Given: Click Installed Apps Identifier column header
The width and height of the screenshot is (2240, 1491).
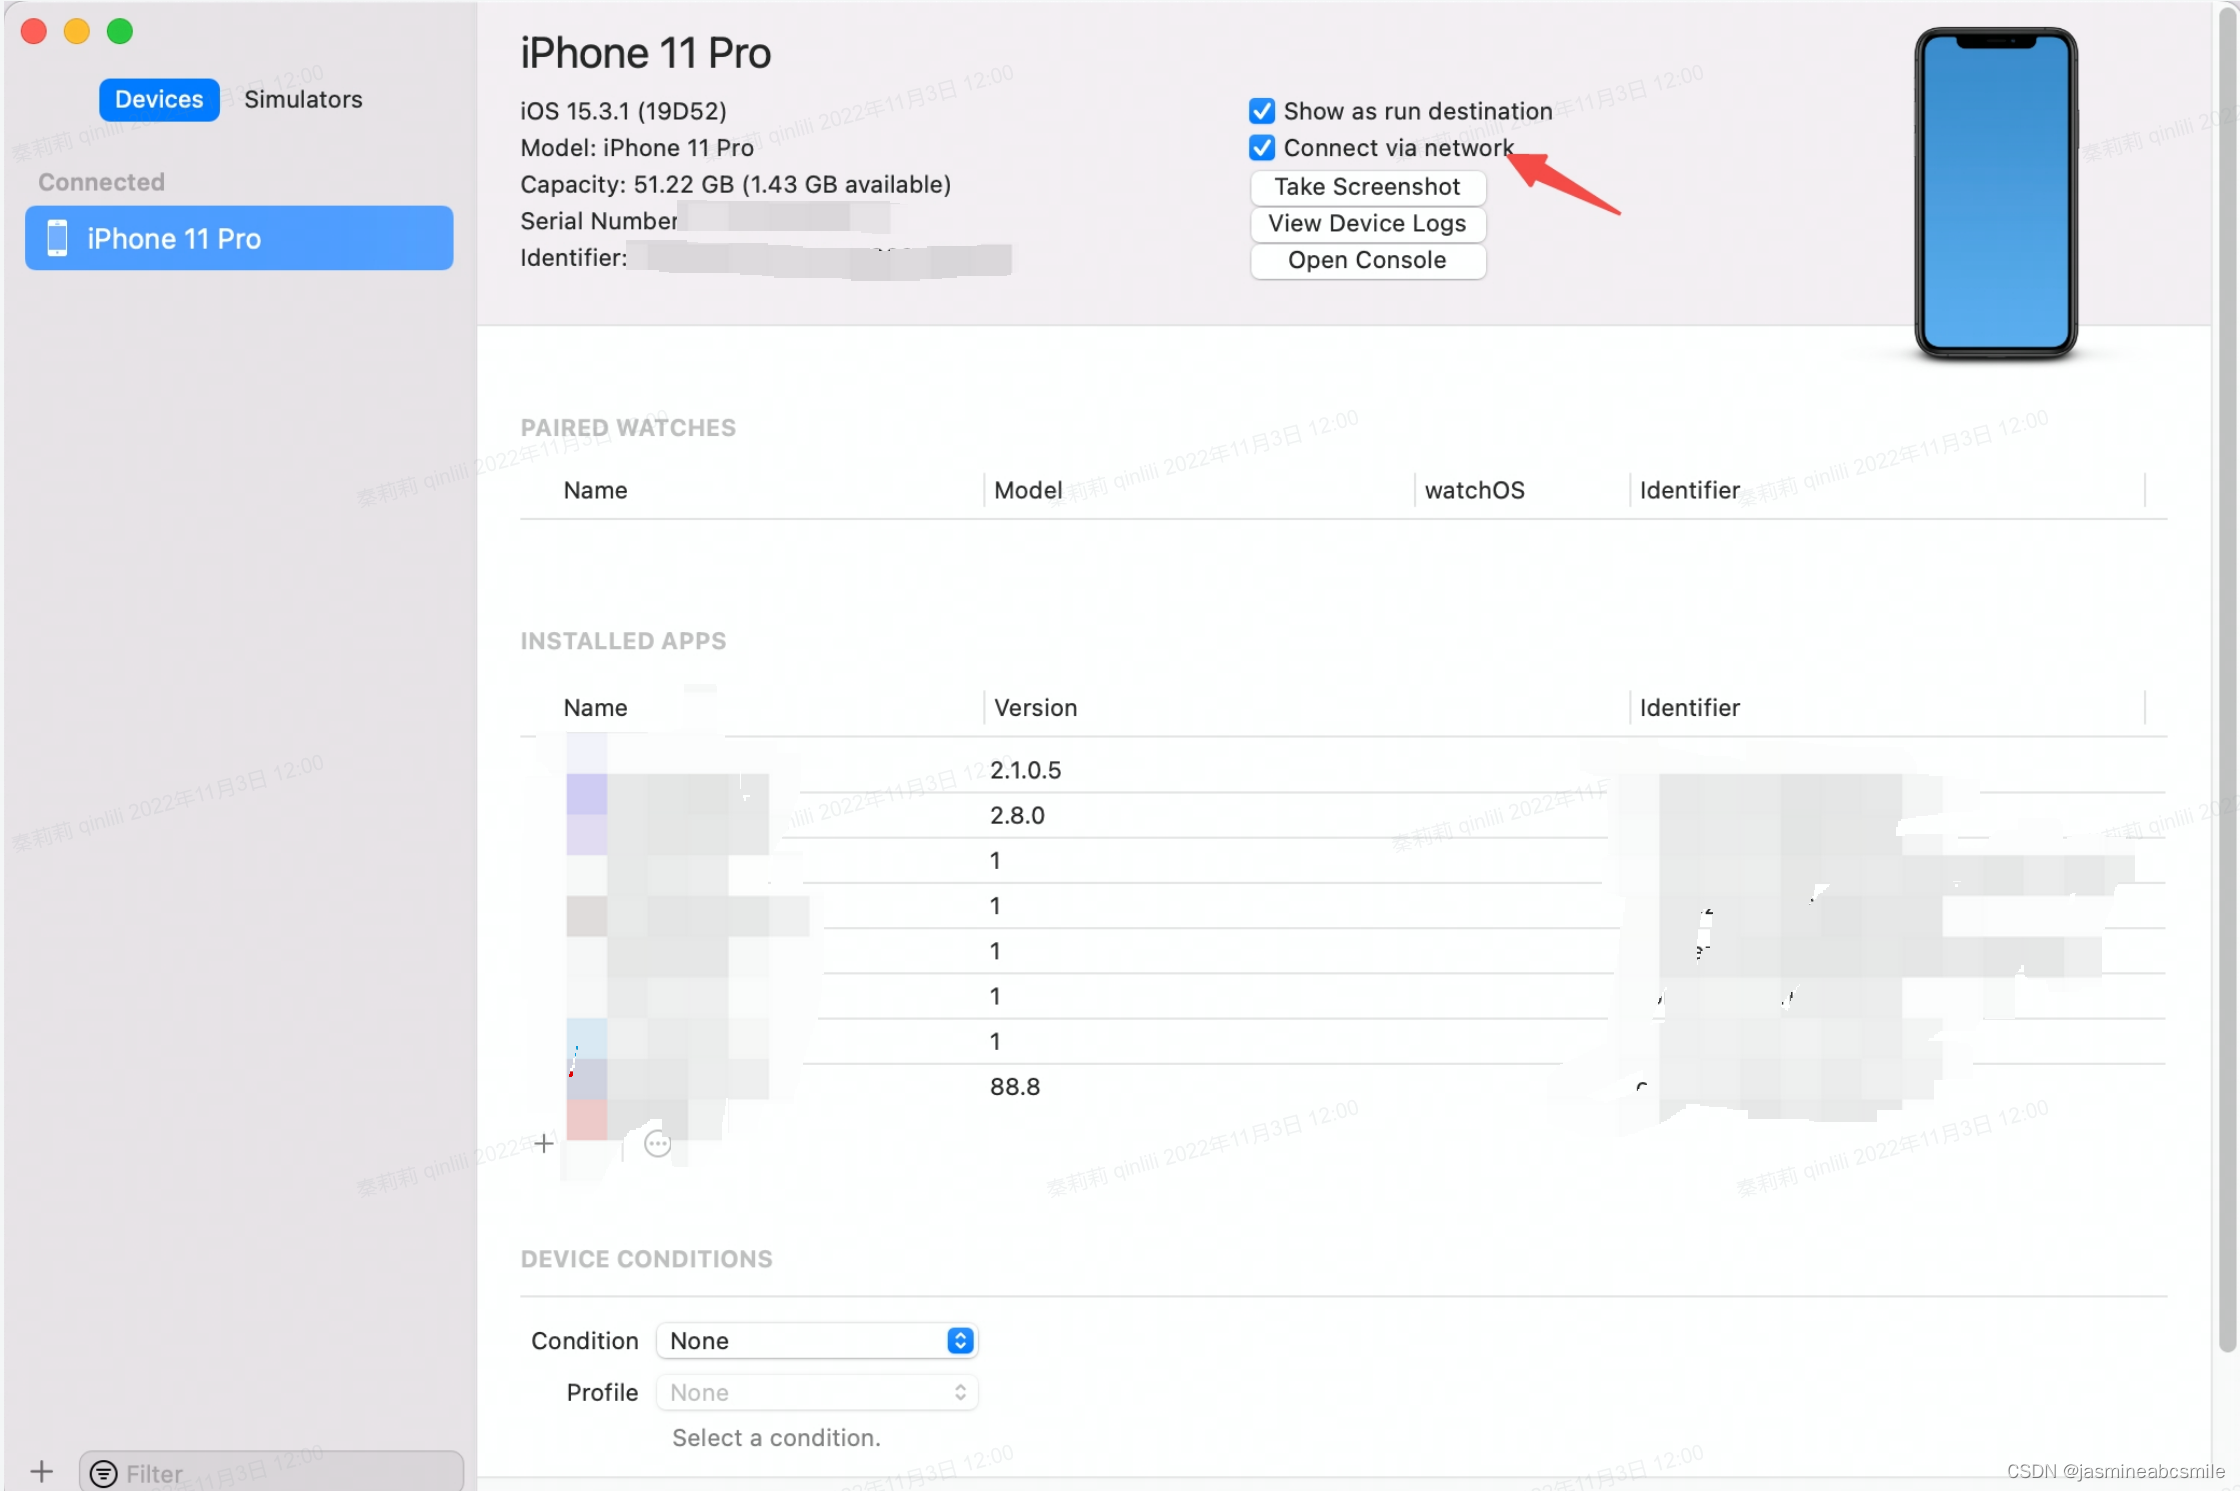Looking at the screenshot, I should 1690,708.
